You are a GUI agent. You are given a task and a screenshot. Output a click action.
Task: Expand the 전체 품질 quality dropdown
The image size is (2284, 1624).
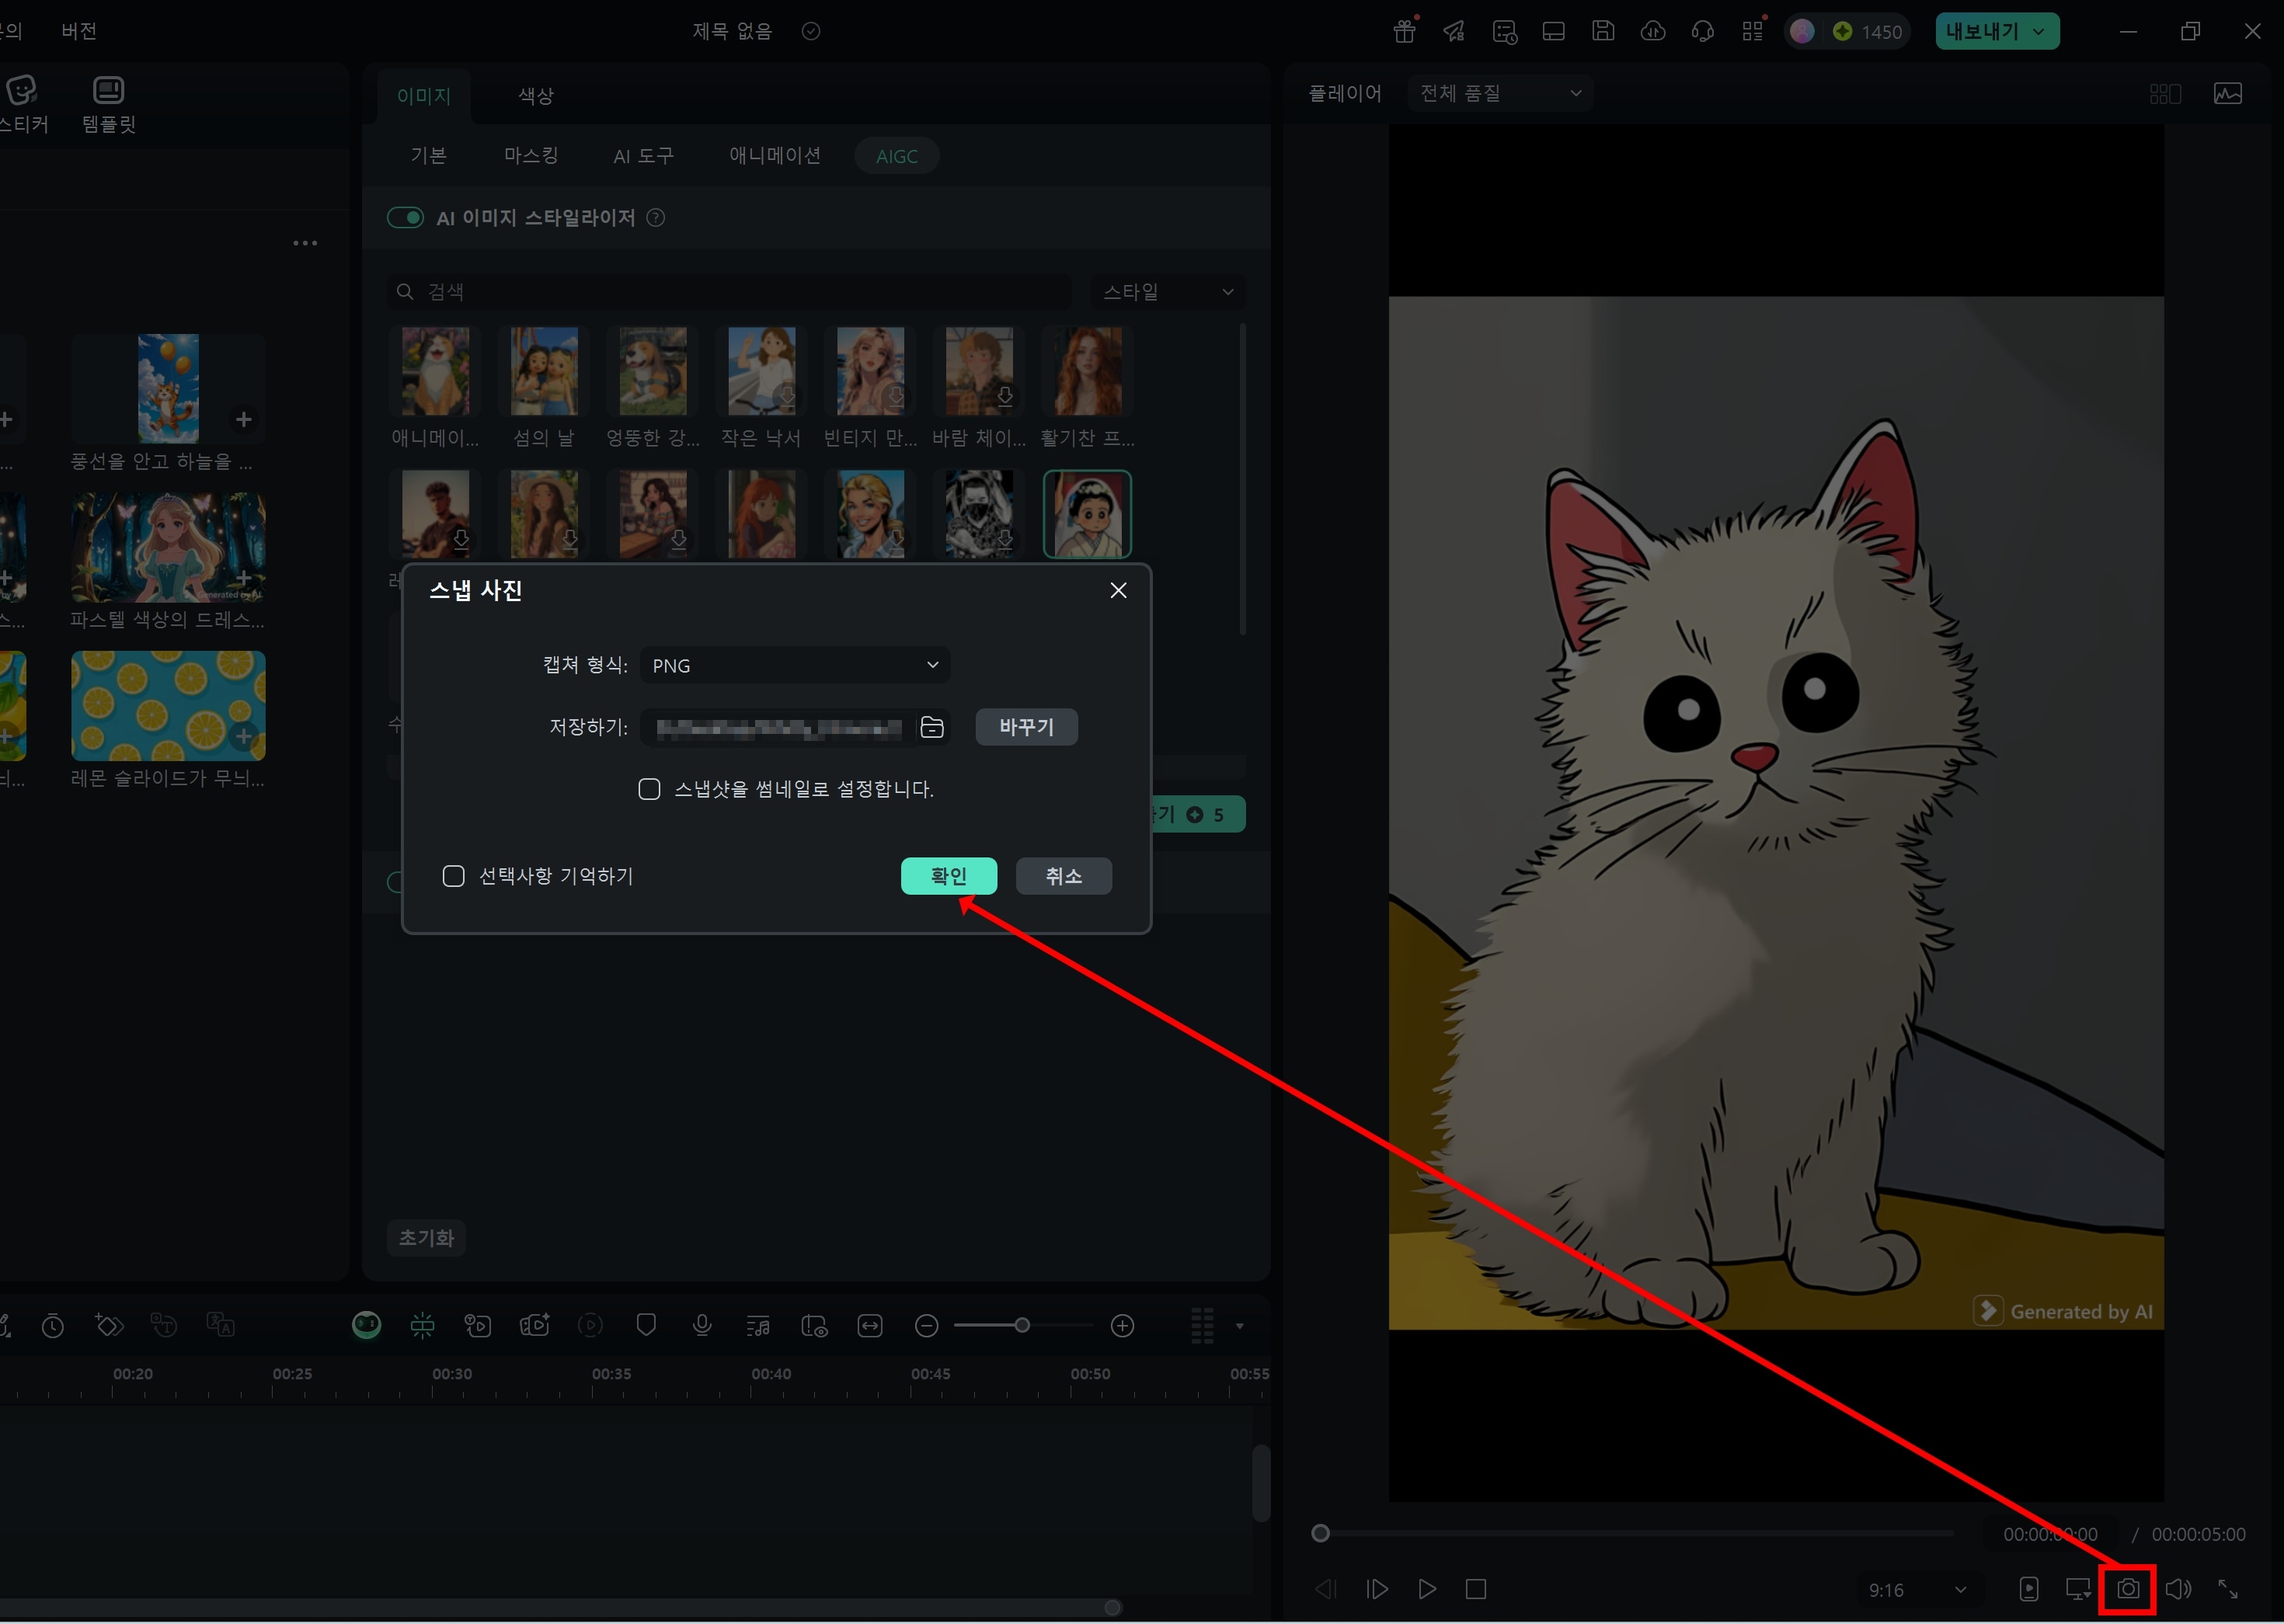tap(1500, 93)
